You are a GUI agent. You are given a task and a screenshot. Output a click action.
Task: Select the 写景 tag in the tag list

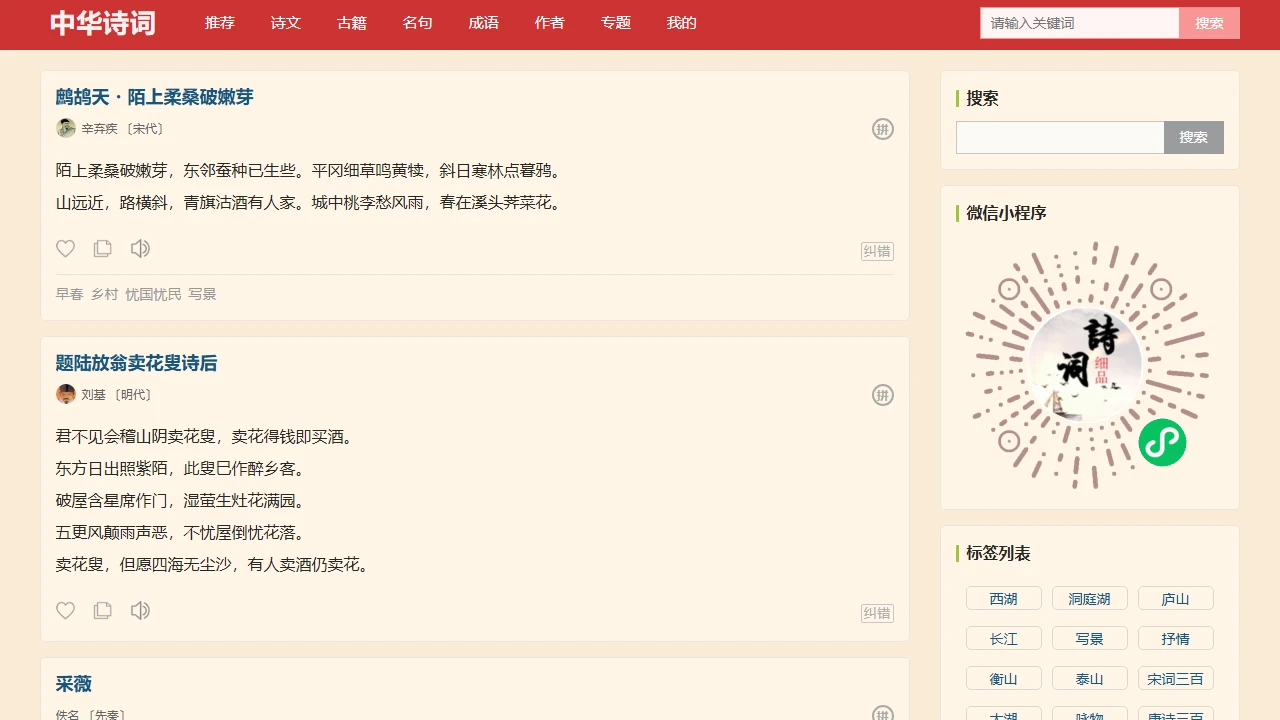[x=1089, y=638]
